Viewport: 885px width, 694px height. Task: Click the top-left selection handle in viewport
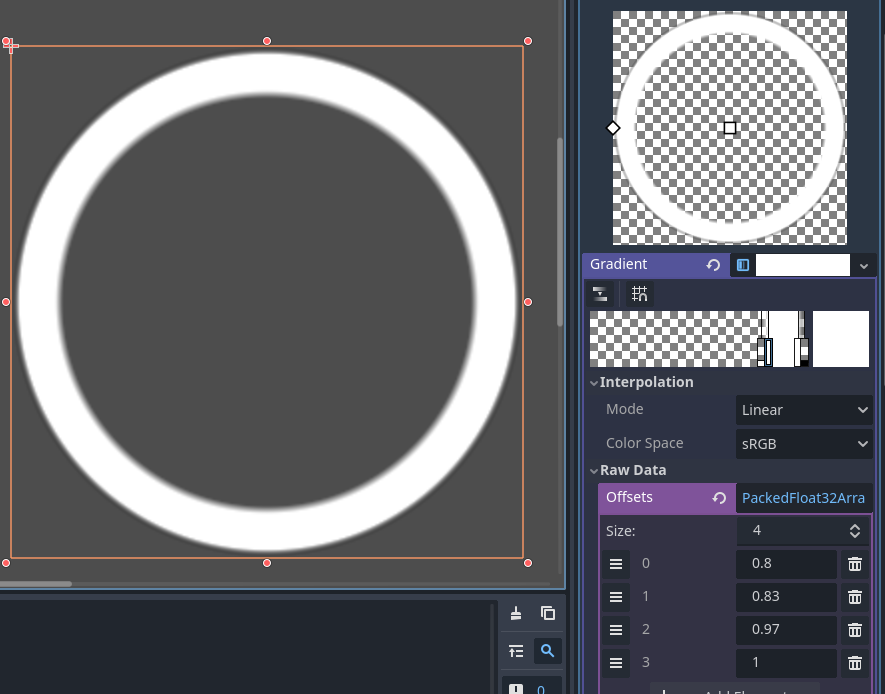pos(6,41)
